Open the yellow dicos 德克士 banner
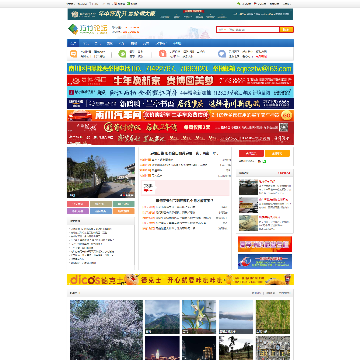360x360 pixels. click(x=180, y=280)
